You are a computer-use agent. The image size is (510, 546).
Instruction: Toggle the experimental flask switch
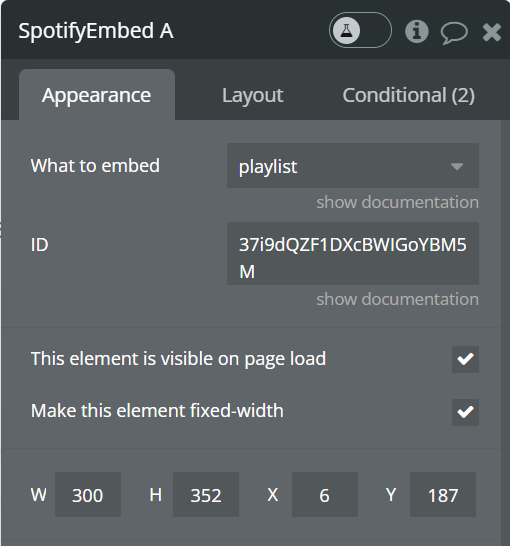point(360,30)
